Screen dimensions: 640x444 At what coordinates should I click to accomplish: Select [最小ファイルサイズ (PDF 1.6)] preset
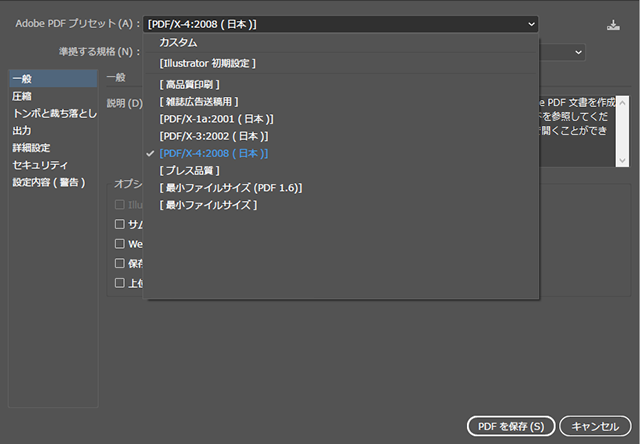341,188
